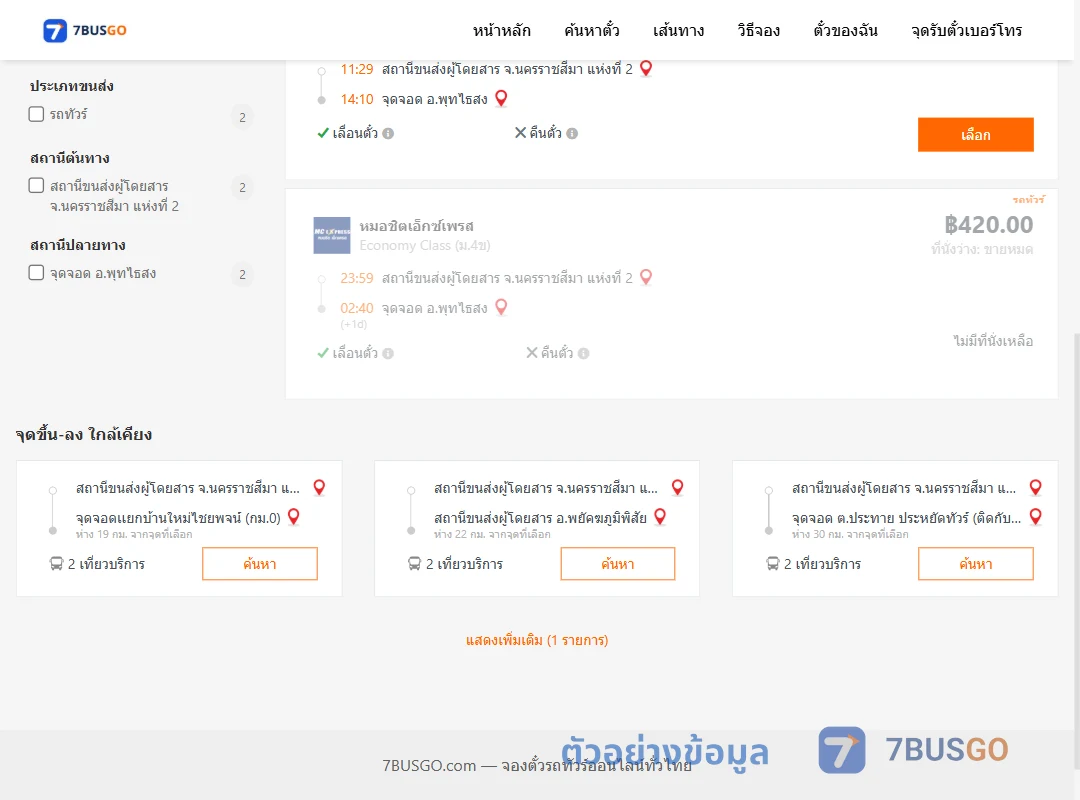The width and height of the screenshot is (1080, 800).
Task: Open ตั๋วของฉัน navigation item
Action: 845,30
